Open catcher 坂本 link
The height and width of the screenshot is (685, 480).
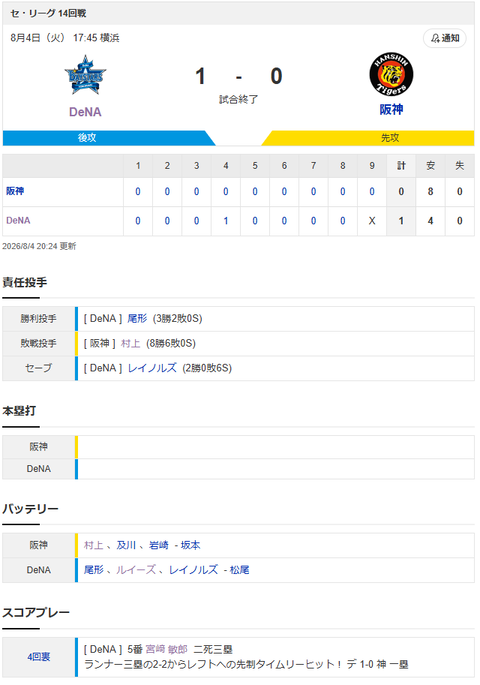[190, 545]
